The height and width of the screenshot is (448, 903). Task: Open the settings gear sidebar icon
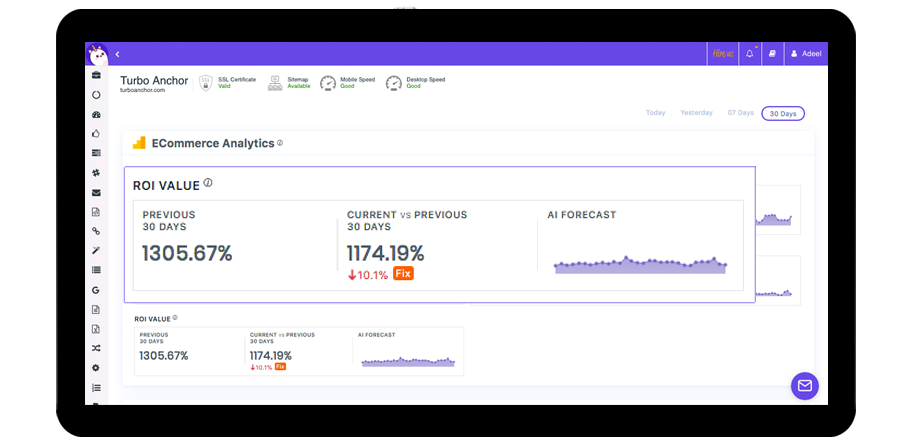pyautogui.click(x=96, y=368)
